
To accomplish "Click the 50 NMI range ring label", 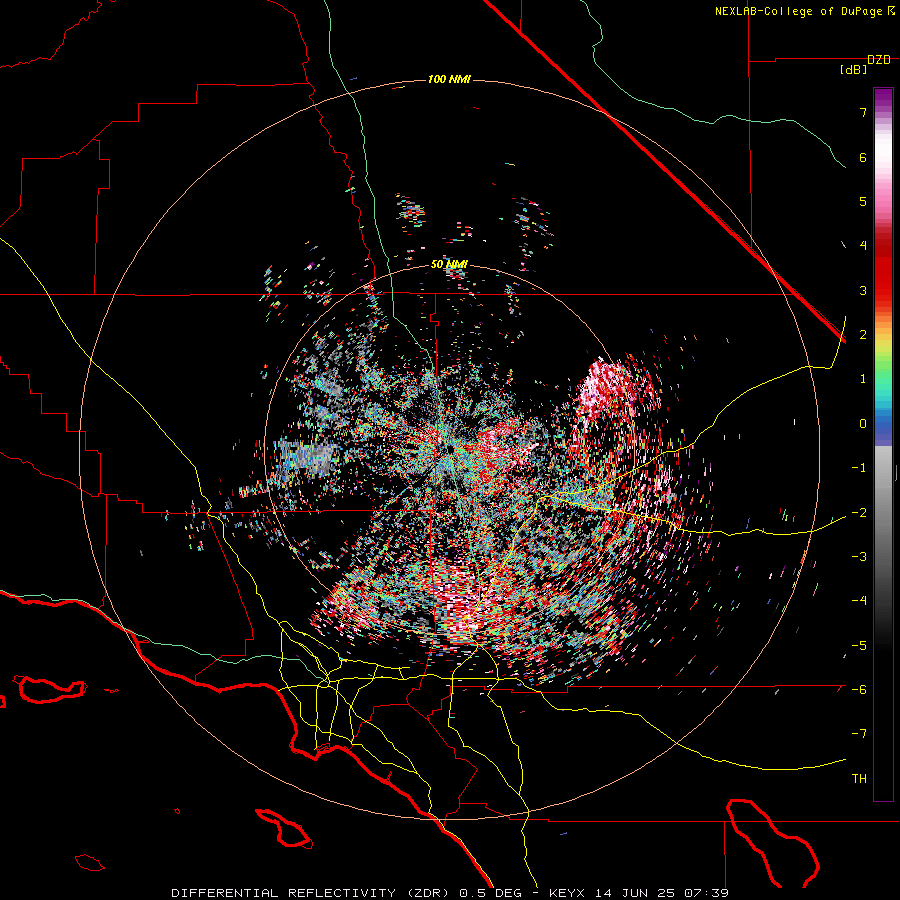I will click(449, 264).
